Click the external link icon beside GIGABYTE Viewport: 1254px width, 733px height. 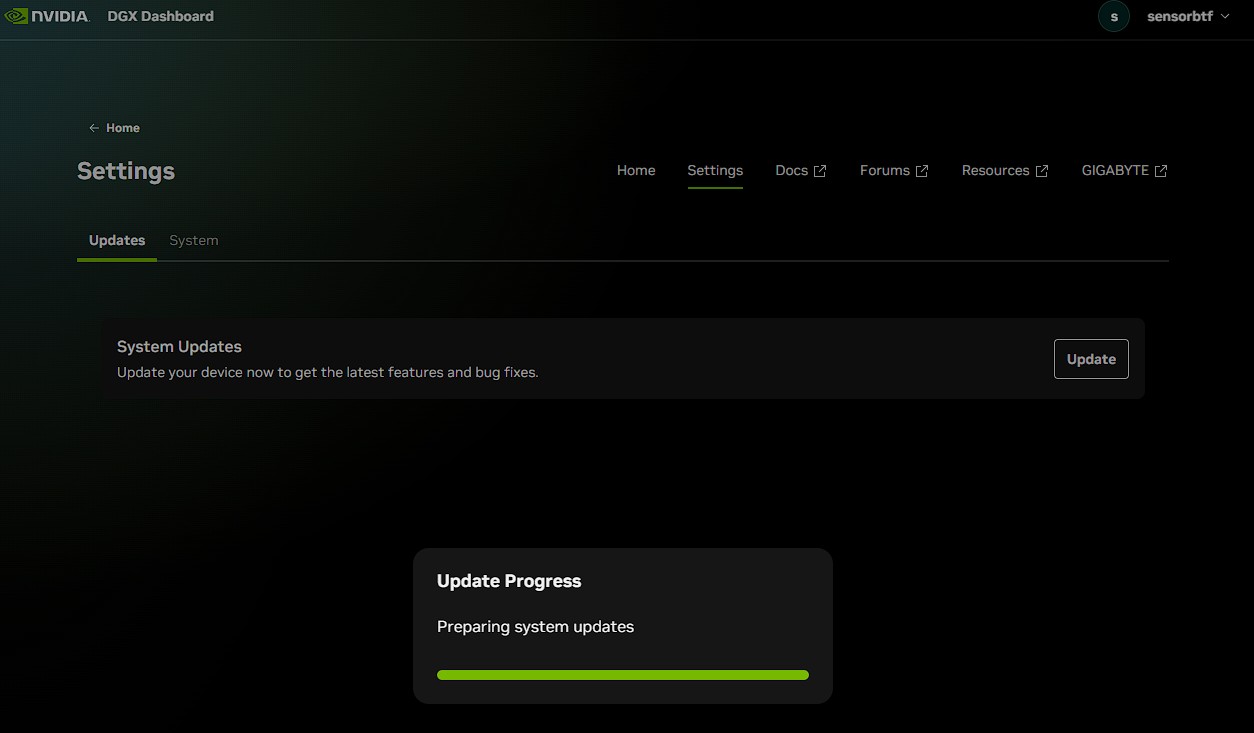(x=1161, y=171)
